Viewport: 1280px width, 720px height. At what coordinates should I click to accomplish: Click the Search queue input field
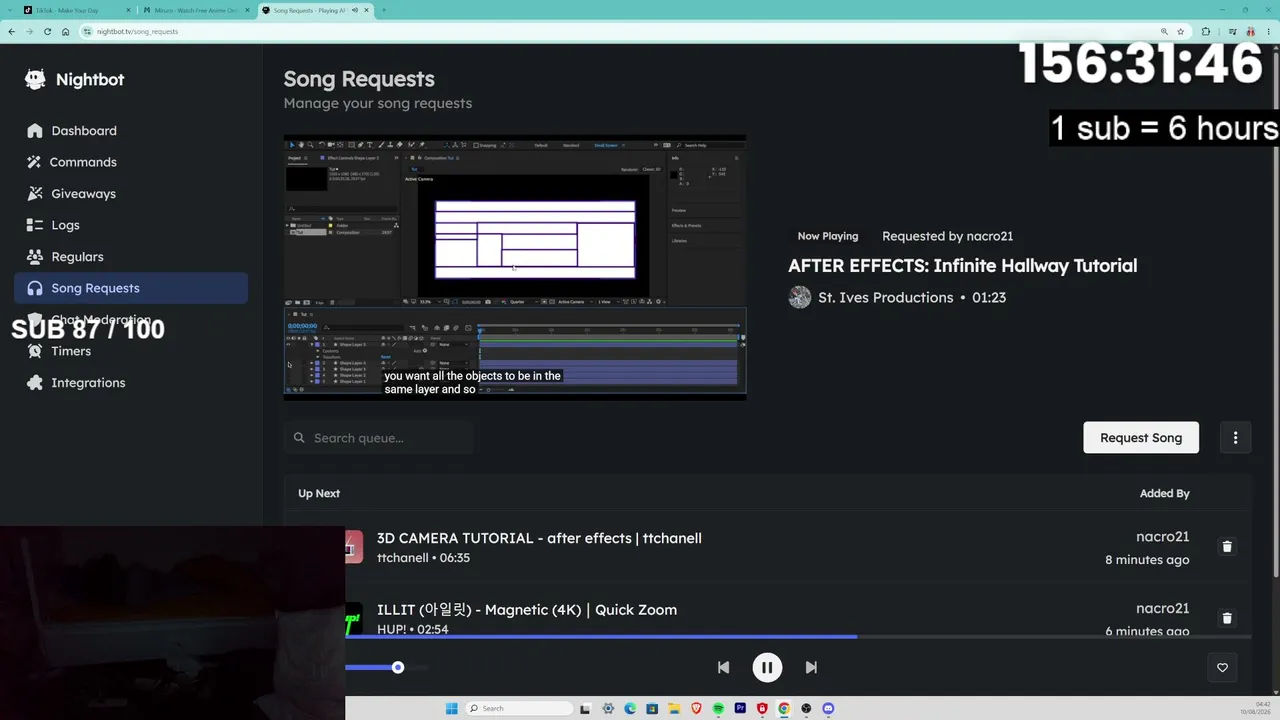tap(379, 438)
